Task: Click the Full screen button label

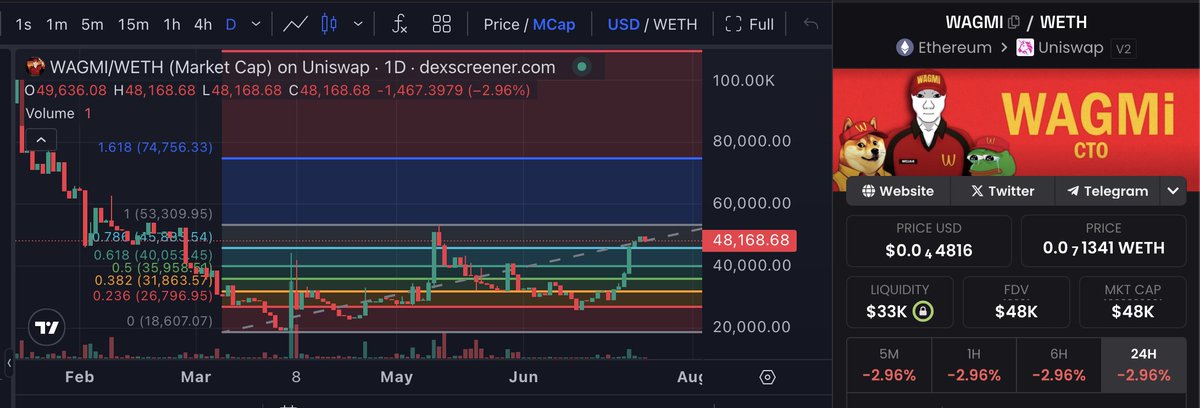Action: click(761, 24)
